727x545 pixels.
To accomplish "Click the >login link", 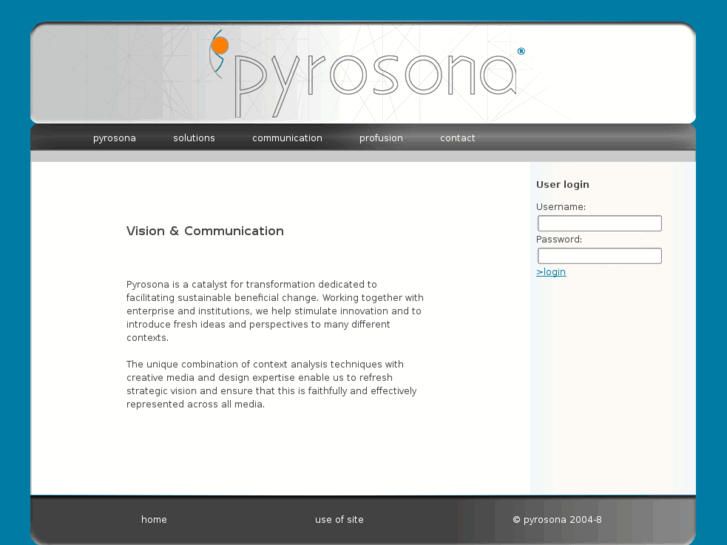I will tap(551, 272).
